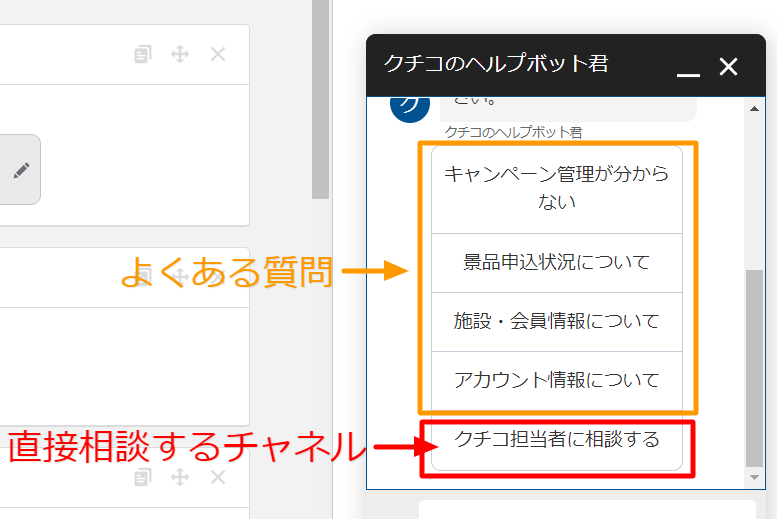Minimize the クチコのヘルプボット君 chat window
777x519 pixels.
(x=688, y=67)
